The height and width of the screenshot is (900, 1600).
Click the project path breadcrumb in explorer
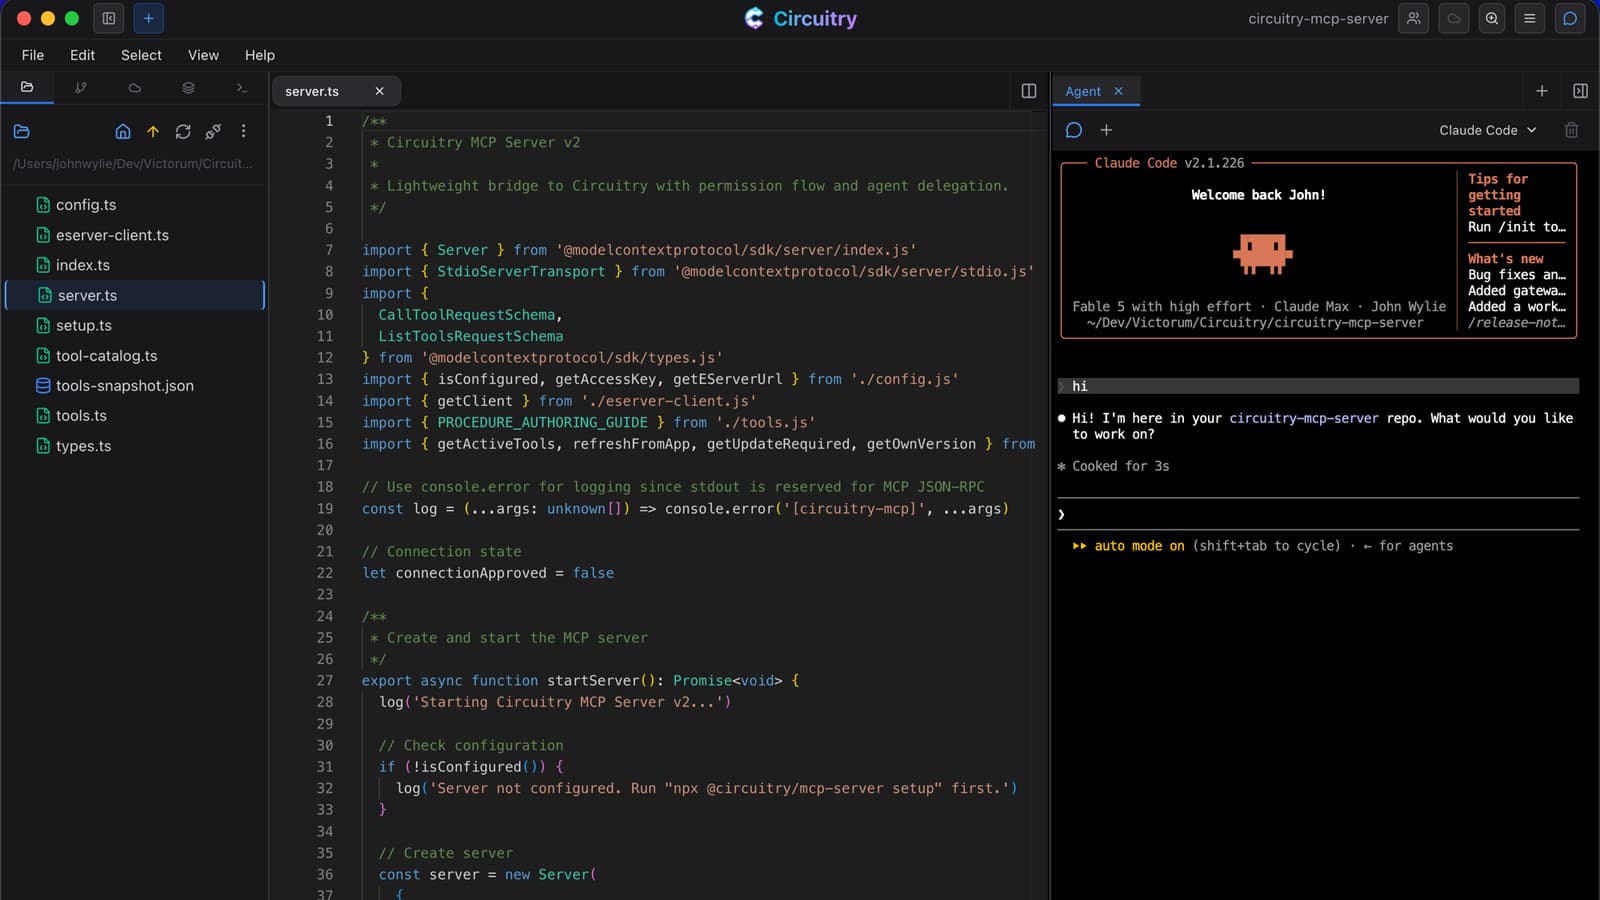point(133,163)
